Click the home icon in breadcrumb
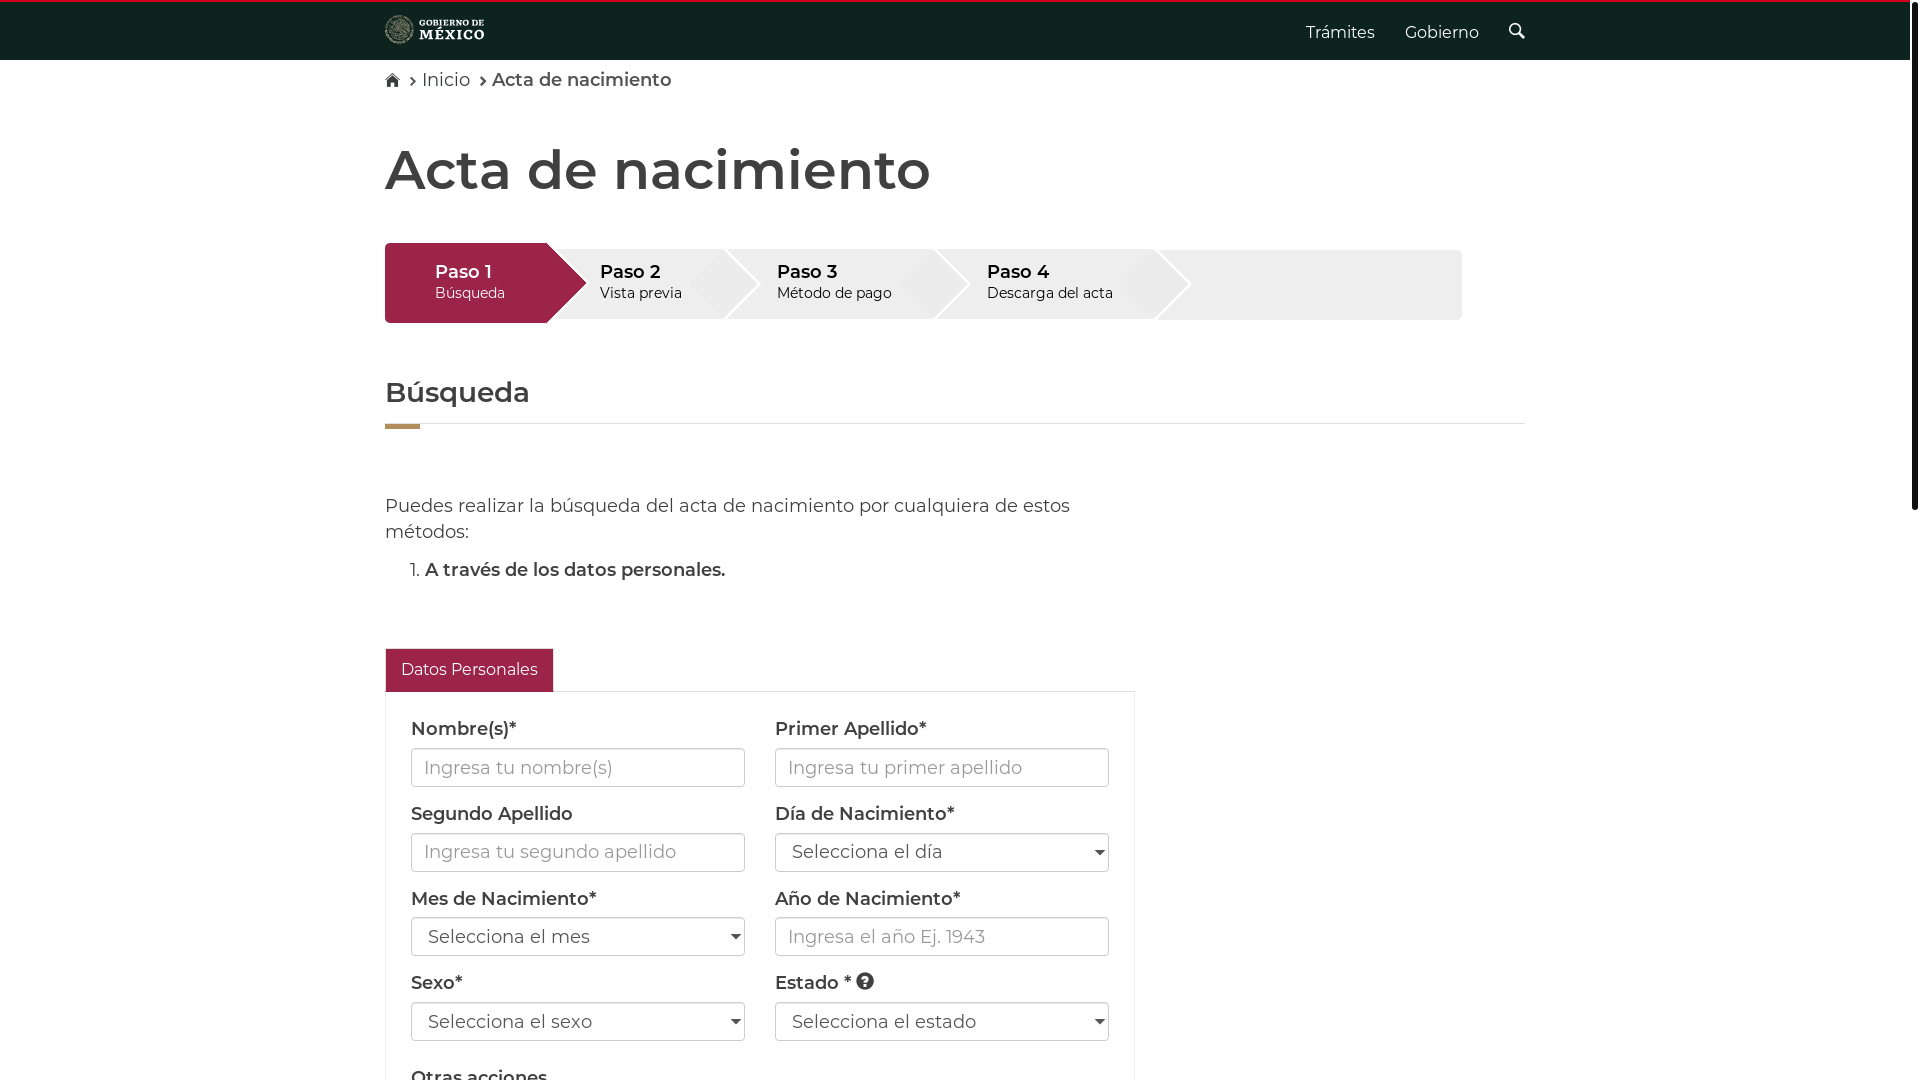Screen dimensions: 1920x1080 point(392,80)
